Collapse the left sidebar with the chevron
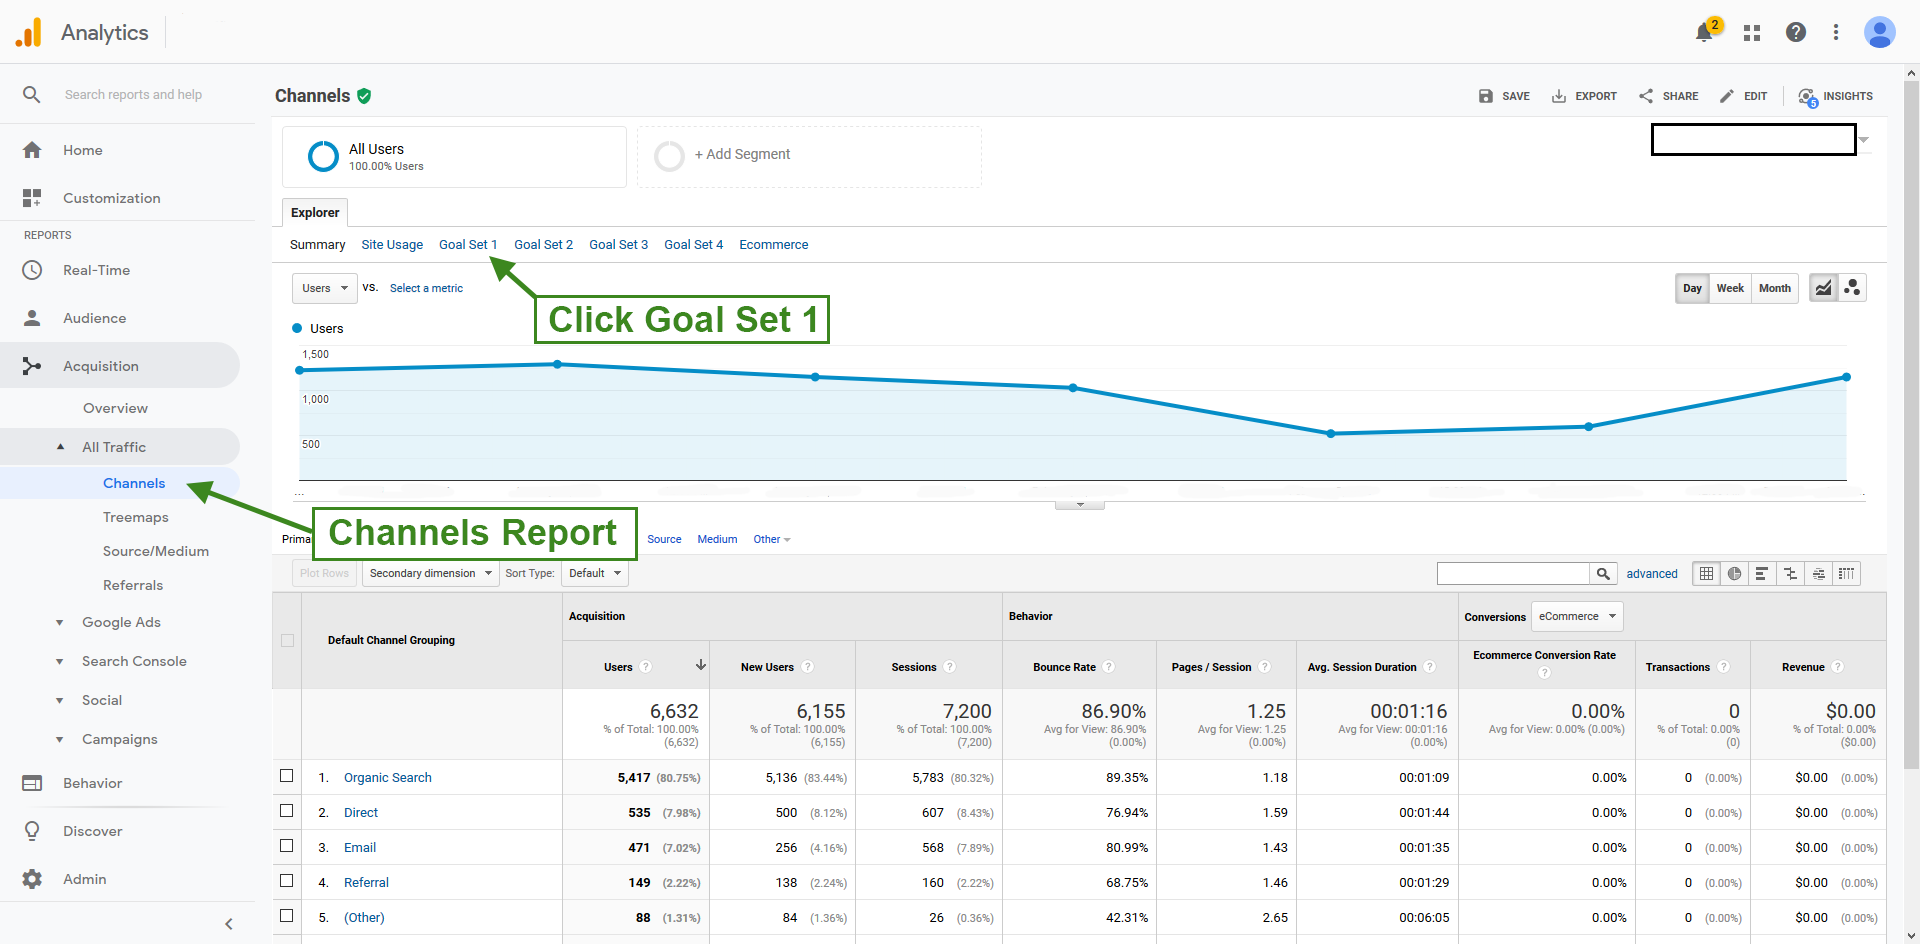The width and height of the screenshot is (1920, 944). tap(229, 924)
